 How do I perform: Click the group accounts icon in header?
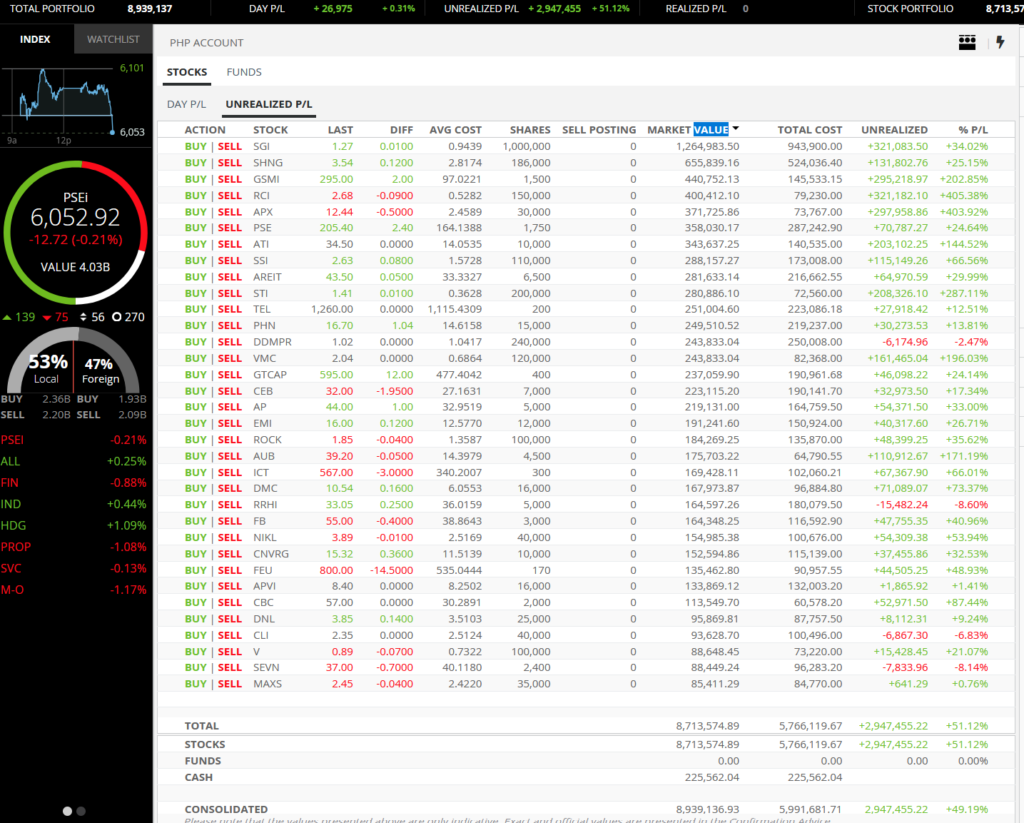click(966, 42)
